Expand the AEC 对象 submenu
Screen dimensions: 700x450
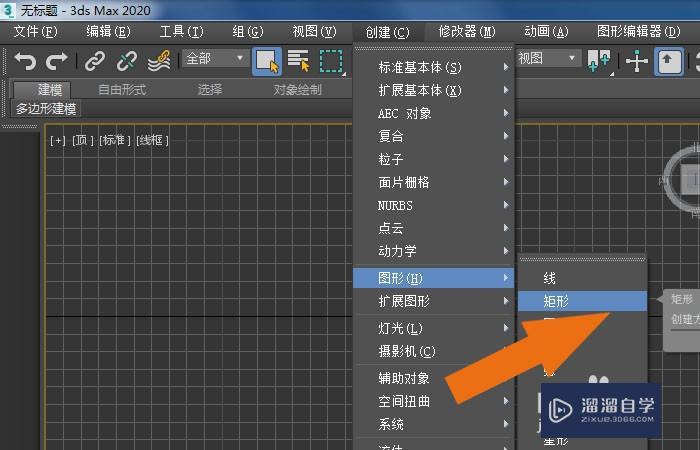point(433,113)
